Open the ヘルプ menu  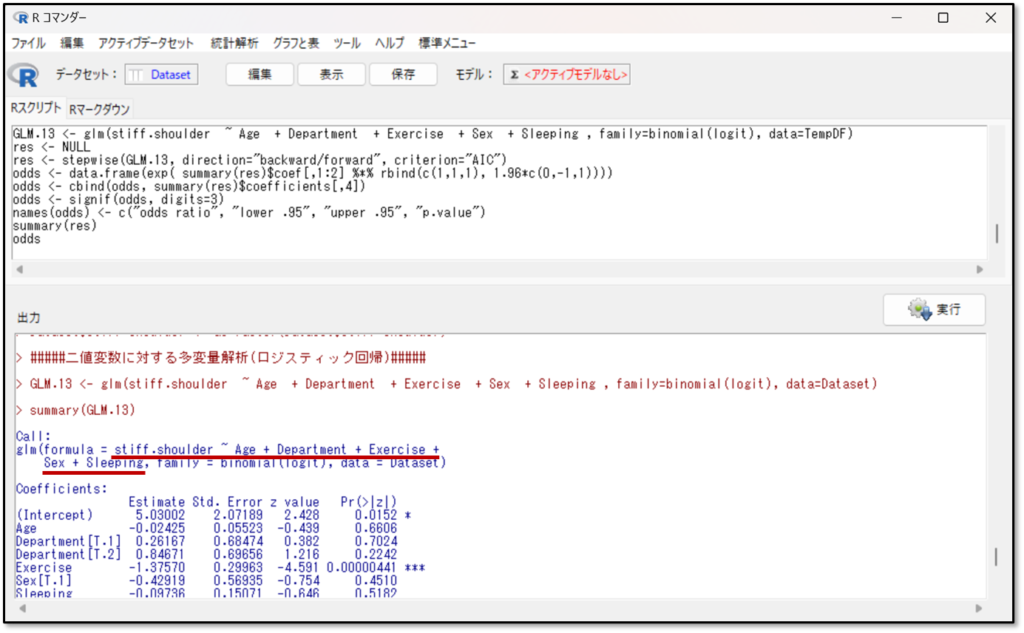click(x=389, y=44)
